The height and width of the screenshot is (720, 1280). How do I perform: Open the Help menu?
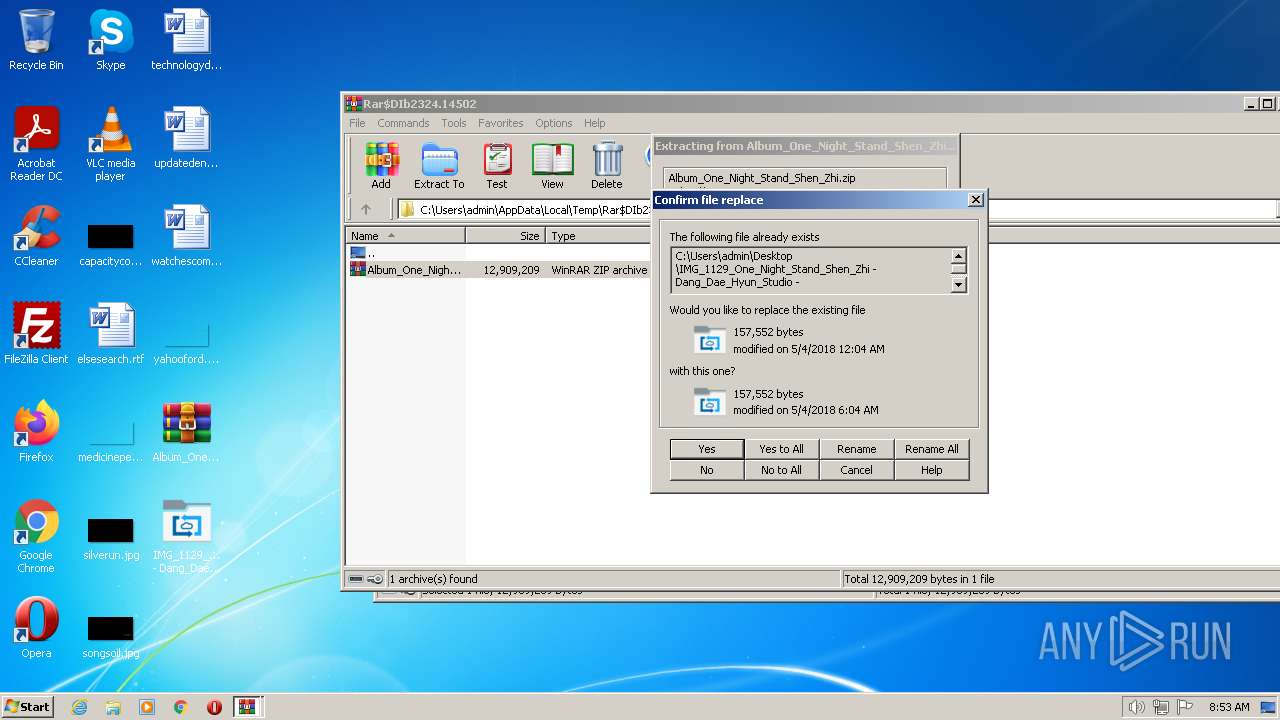(594, 123)
